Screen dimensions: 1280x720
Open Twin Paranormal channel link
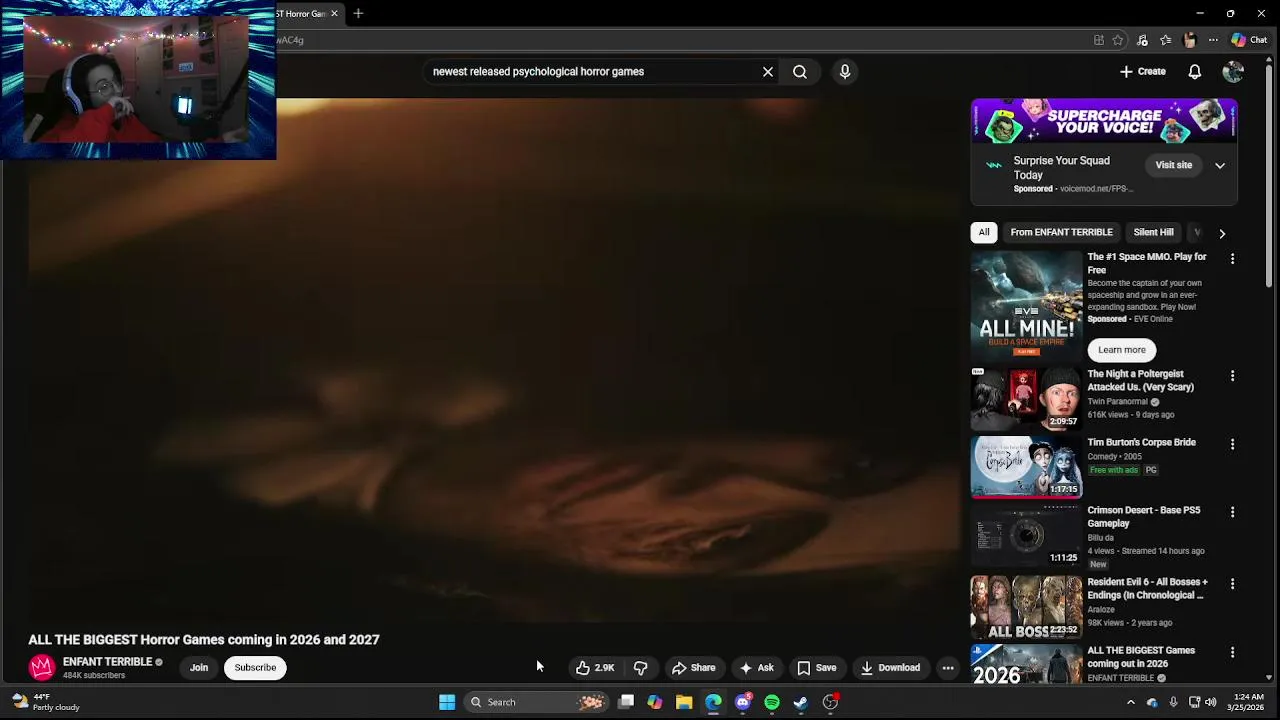coord(1118,401)
